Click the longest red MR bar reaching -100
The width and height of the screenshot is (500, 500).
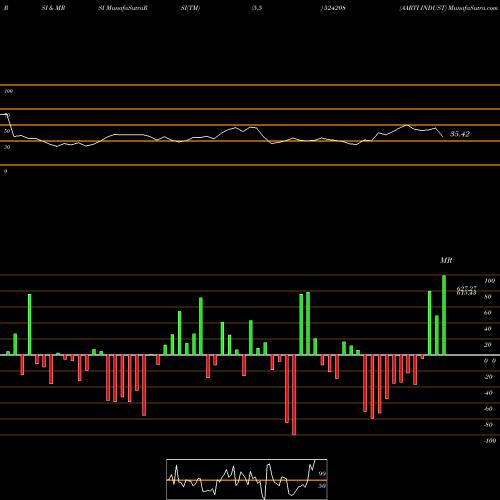[x=294, y=395]
